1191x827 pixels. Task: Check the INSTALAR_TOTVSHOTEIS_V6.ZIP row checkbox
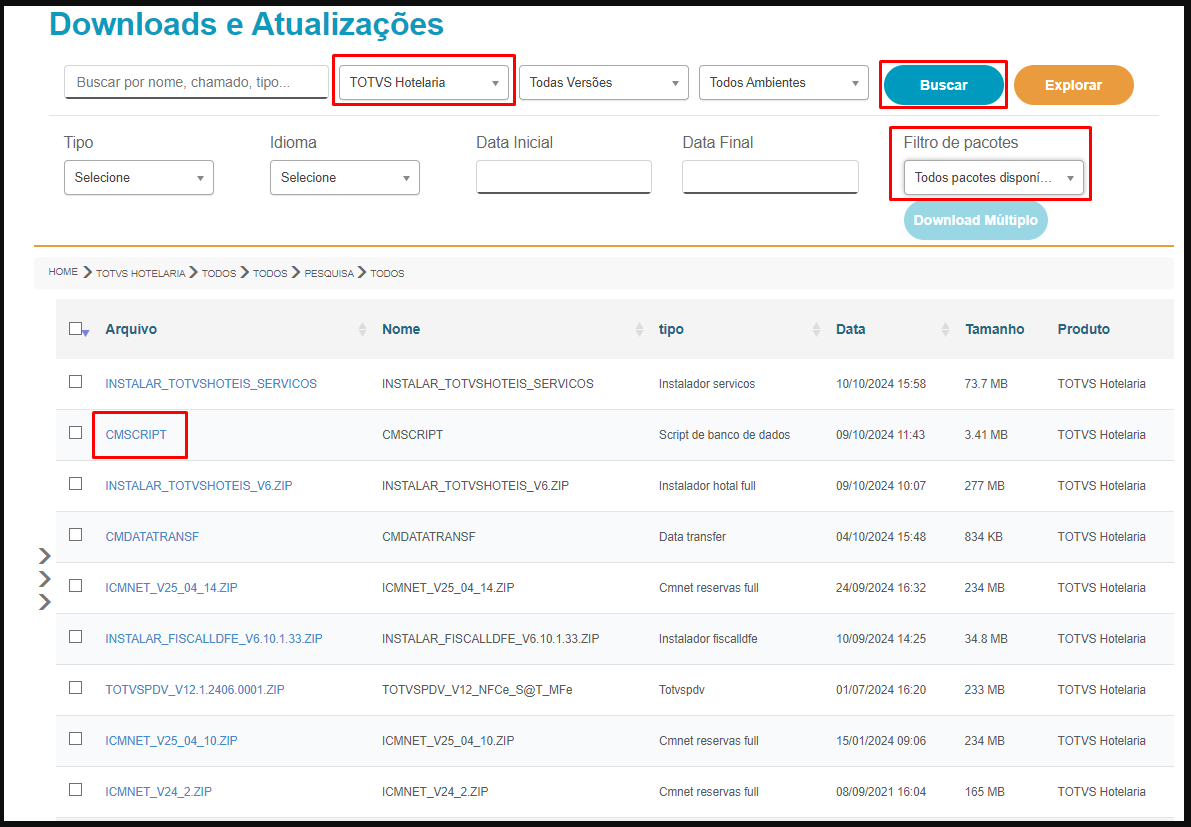[75, 483]
